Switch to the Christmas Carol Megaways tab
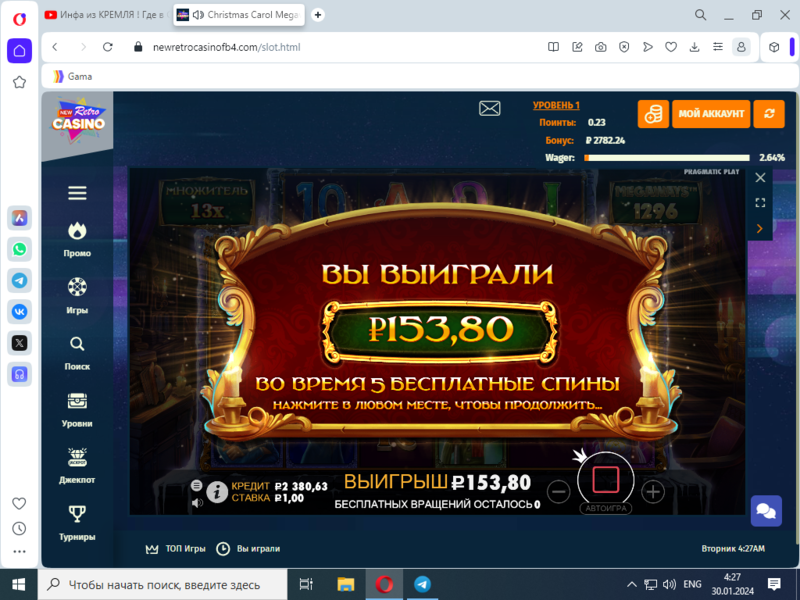Screen dimensions: 800x600 pos(240,15)
